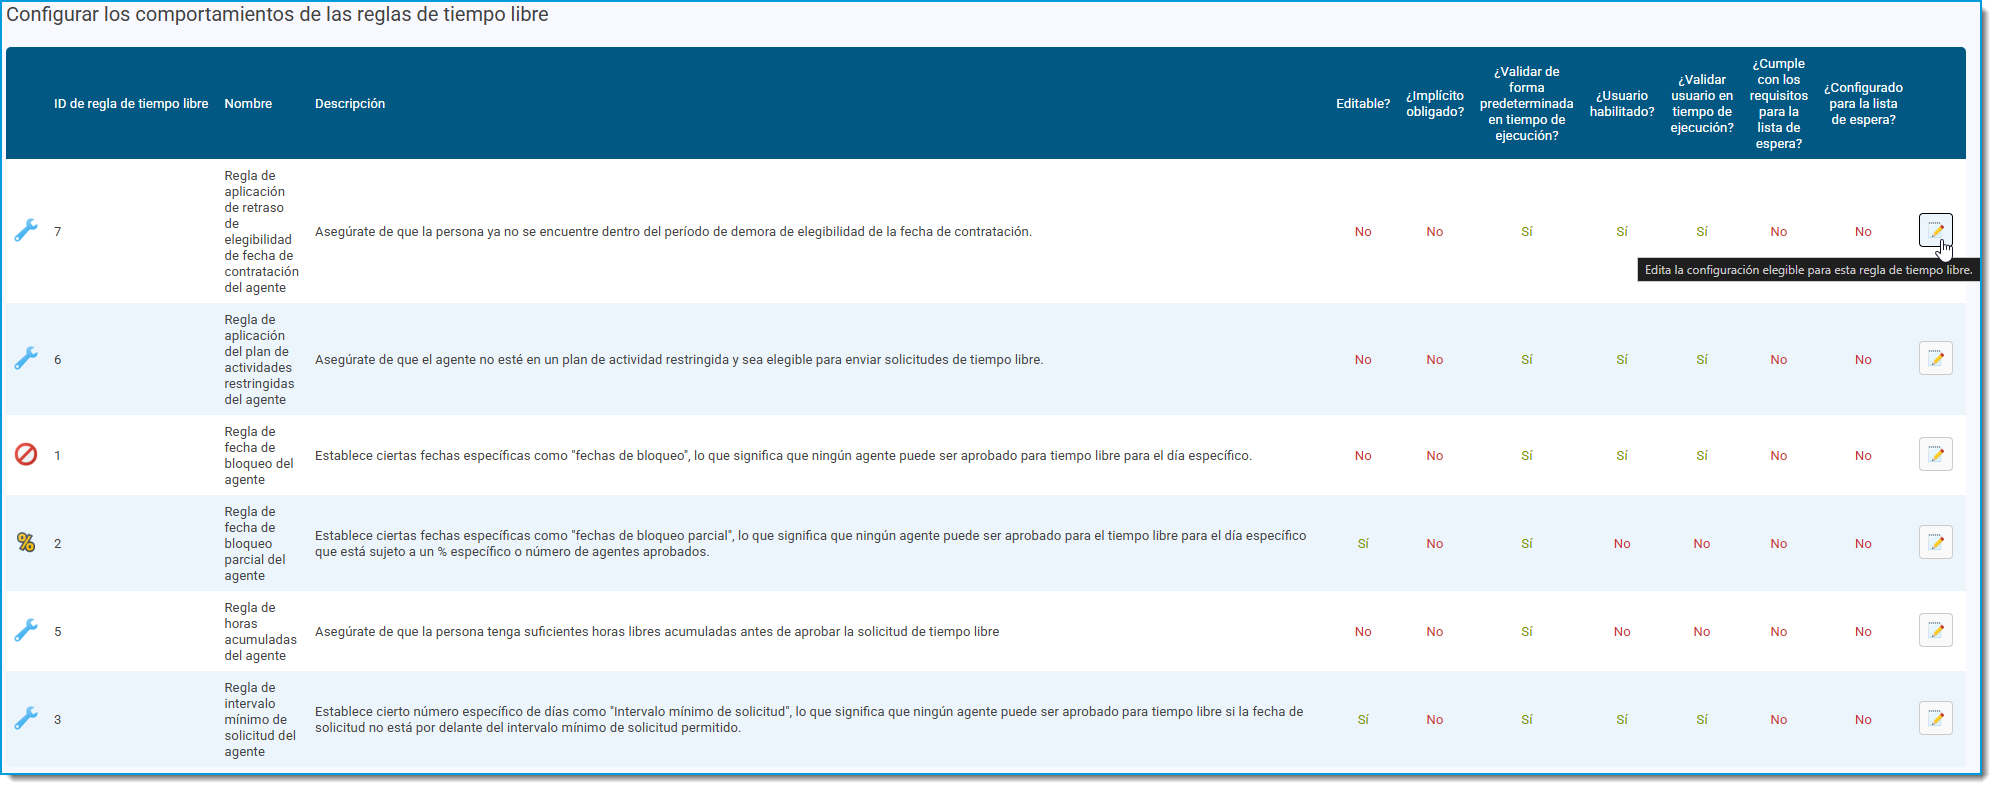The width and height of the screenshot is (1996, 789).
Task: Click the 'ID de regla de tiempo libre' header
Action: point(131,104)
